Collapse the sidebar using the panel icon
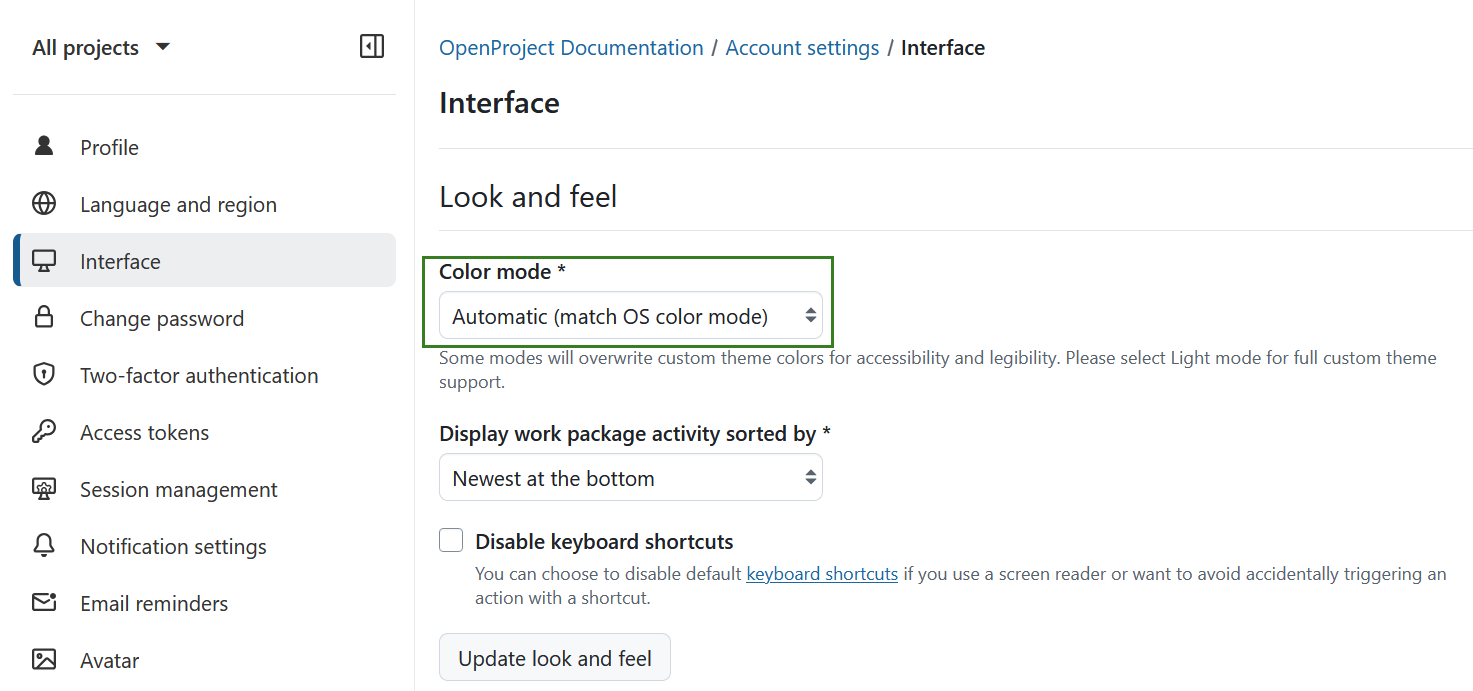1473x691 pixels. tap(371, 46)
